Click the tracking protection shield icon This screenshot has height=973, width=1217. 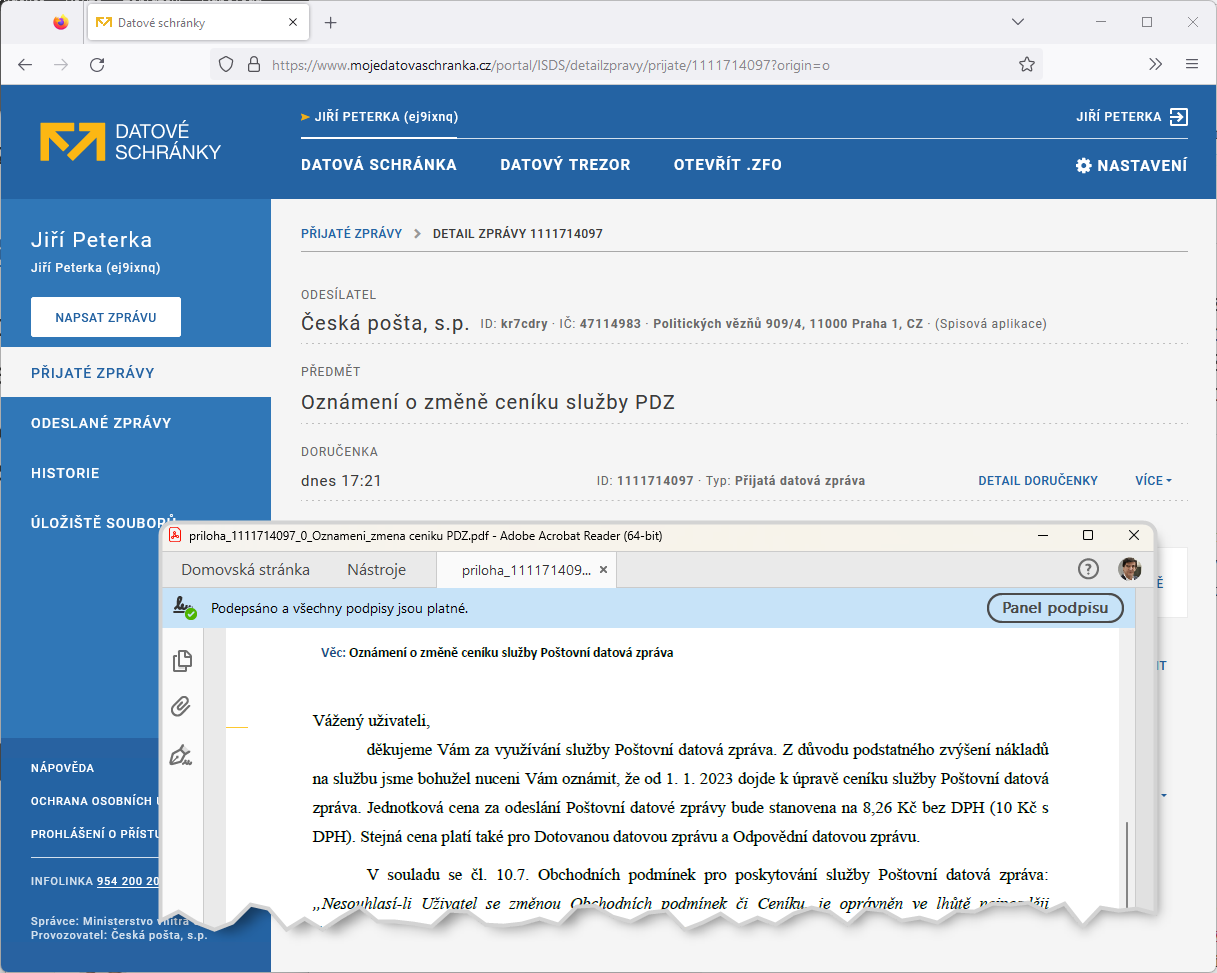pos(226,64)
